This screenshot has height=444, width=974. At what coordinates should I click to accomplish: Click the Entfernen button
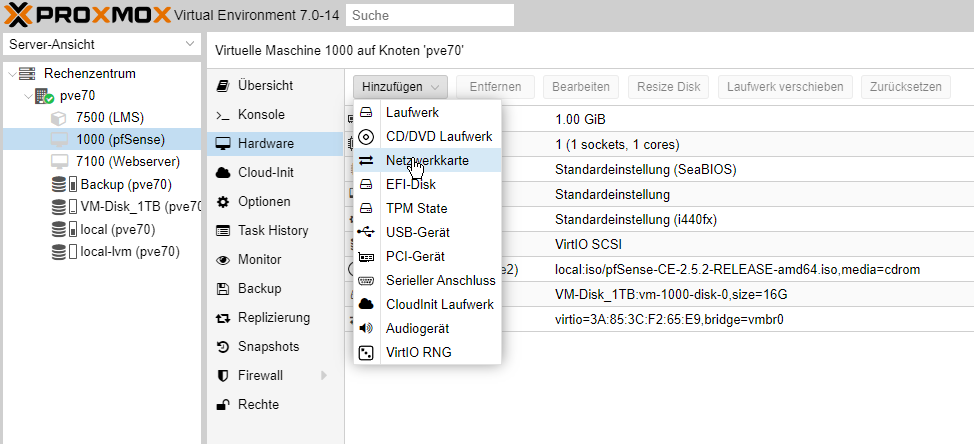(495, 87)
